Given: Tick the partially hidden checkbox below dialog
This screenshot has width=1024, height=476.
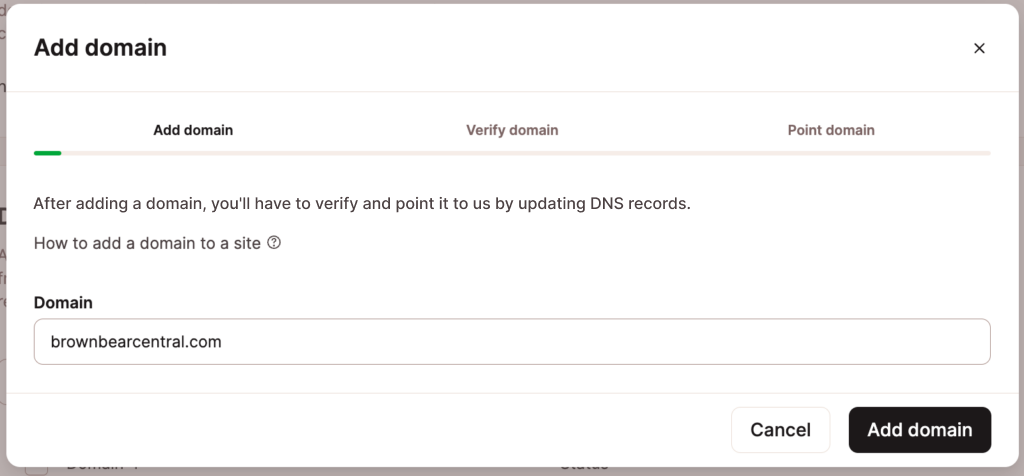Looking at the screenshot, I should [37, 468].
